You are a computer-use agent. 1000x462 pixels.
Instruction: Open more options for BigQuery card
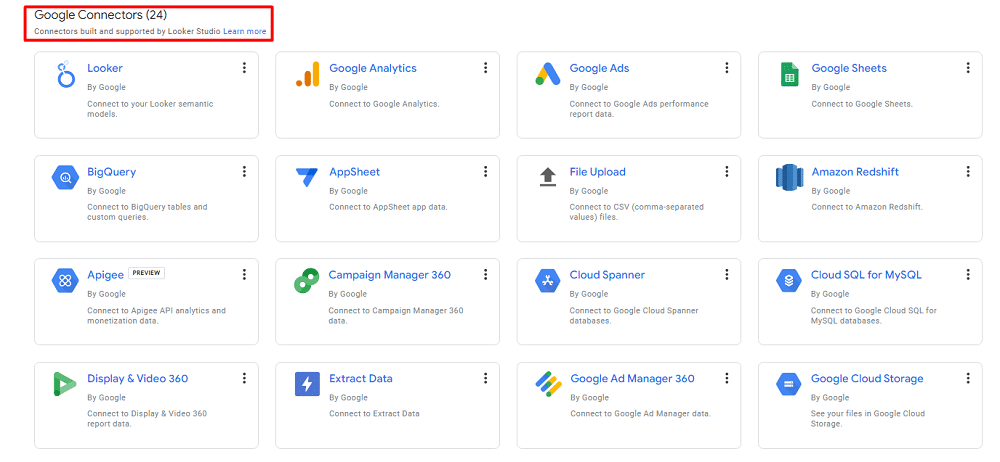[x=244, y=171]
